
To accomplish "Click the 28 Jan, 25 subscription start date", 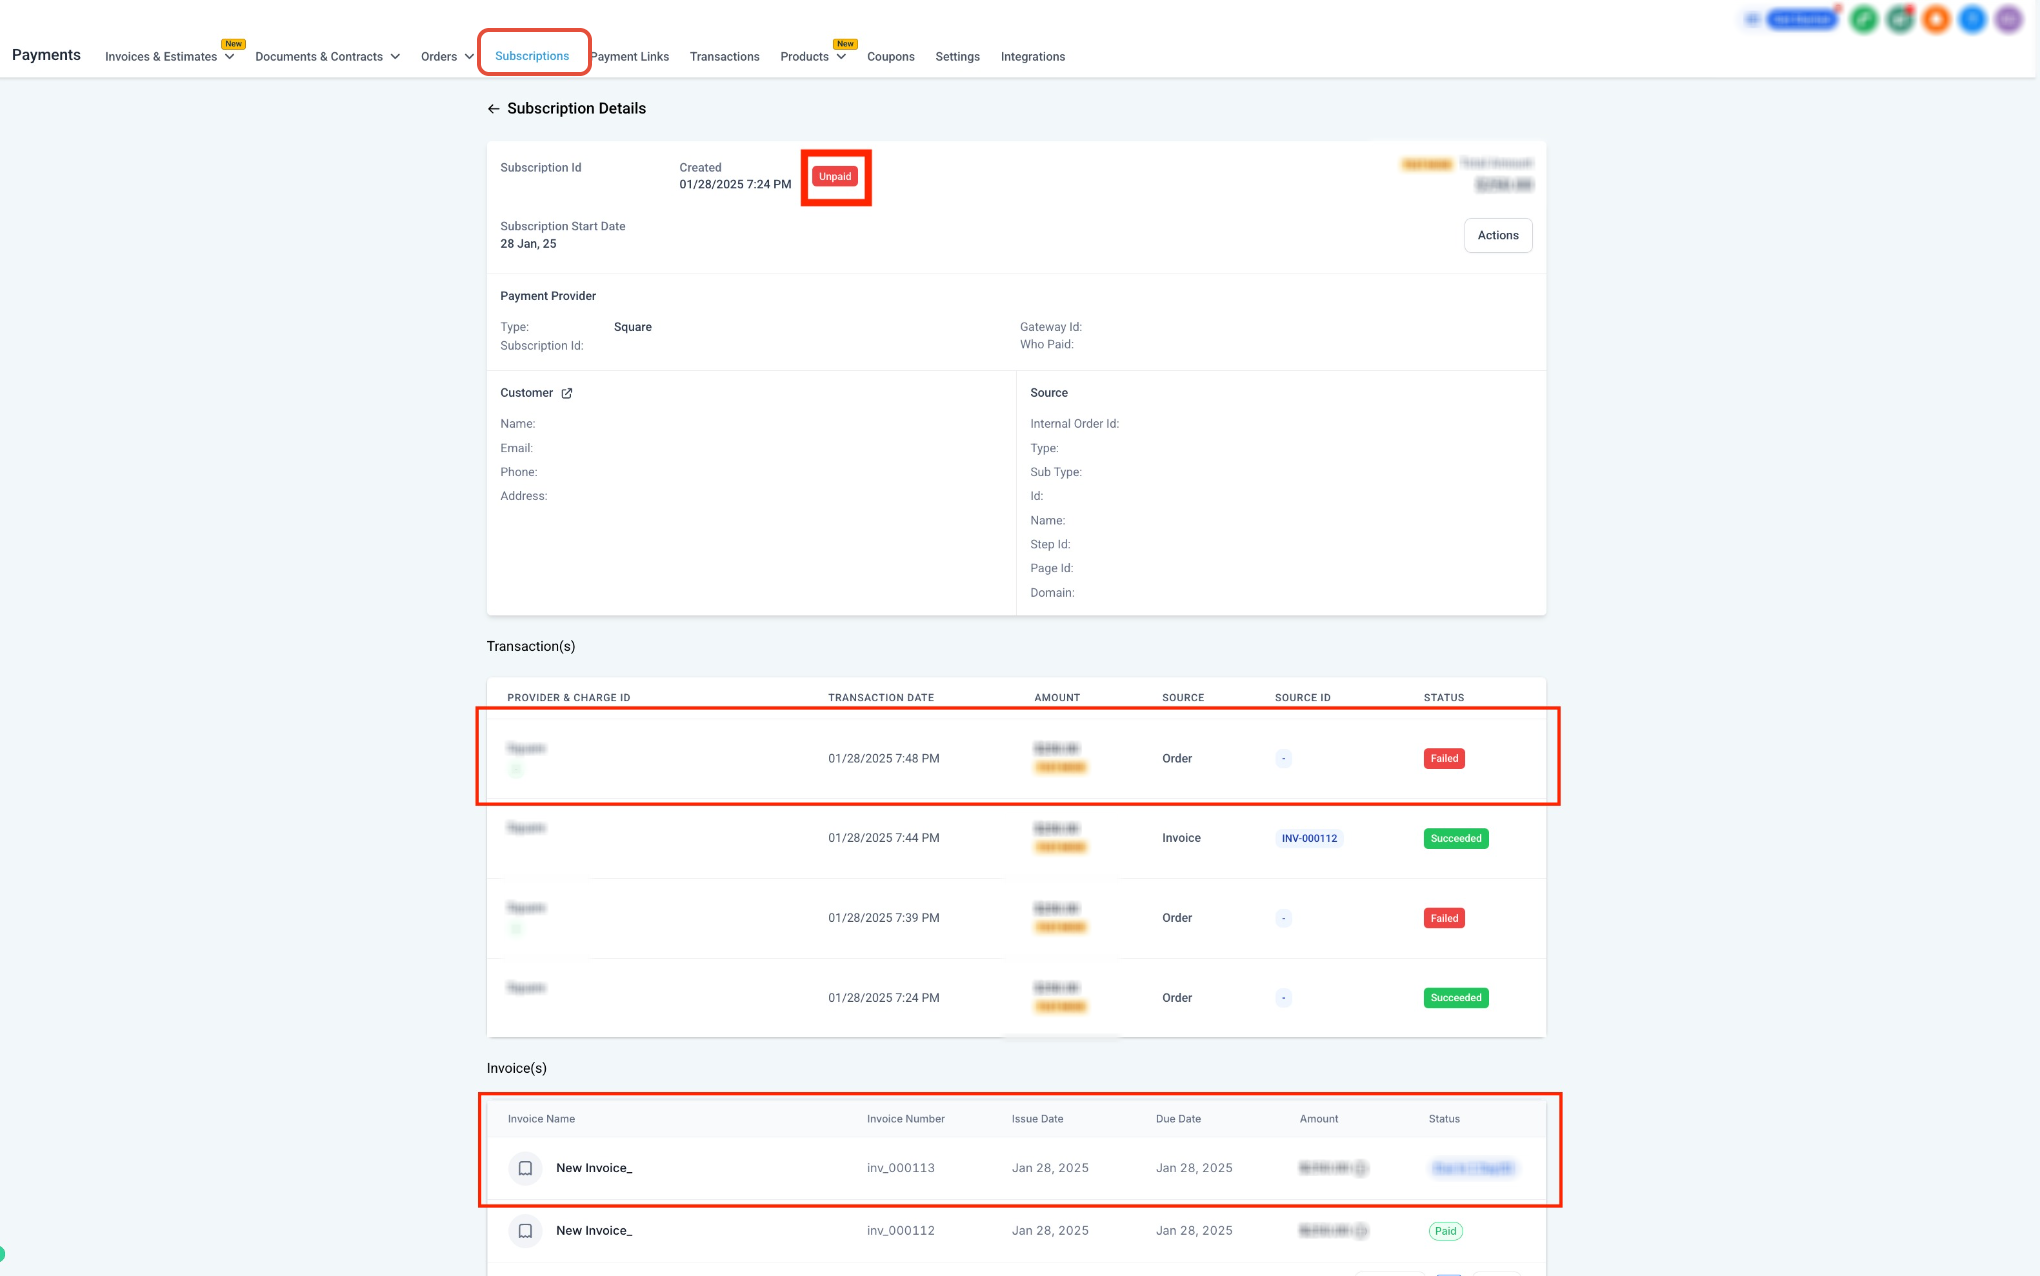I will click(528, 244).
